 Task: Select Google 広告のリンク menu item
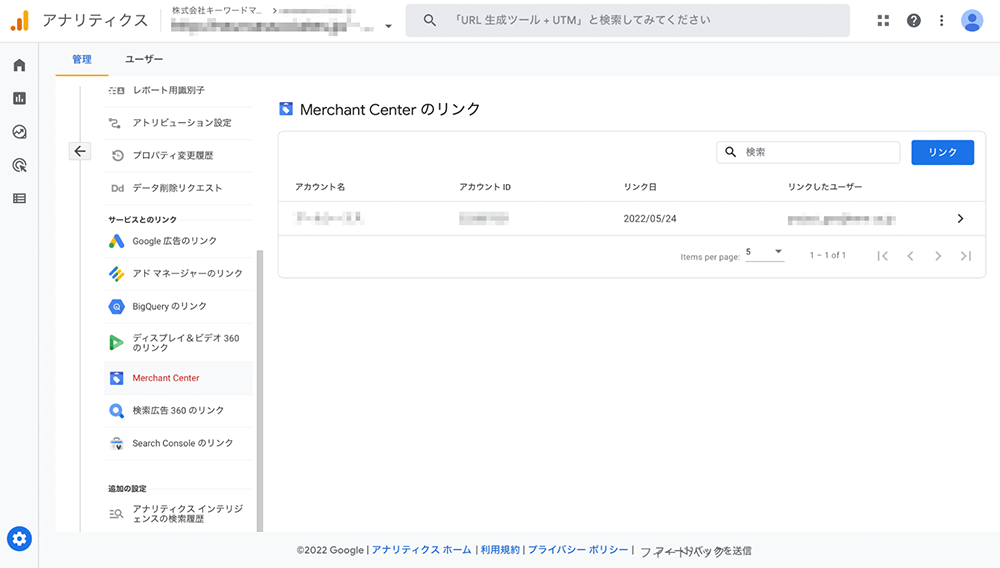(x=179, y=241)
